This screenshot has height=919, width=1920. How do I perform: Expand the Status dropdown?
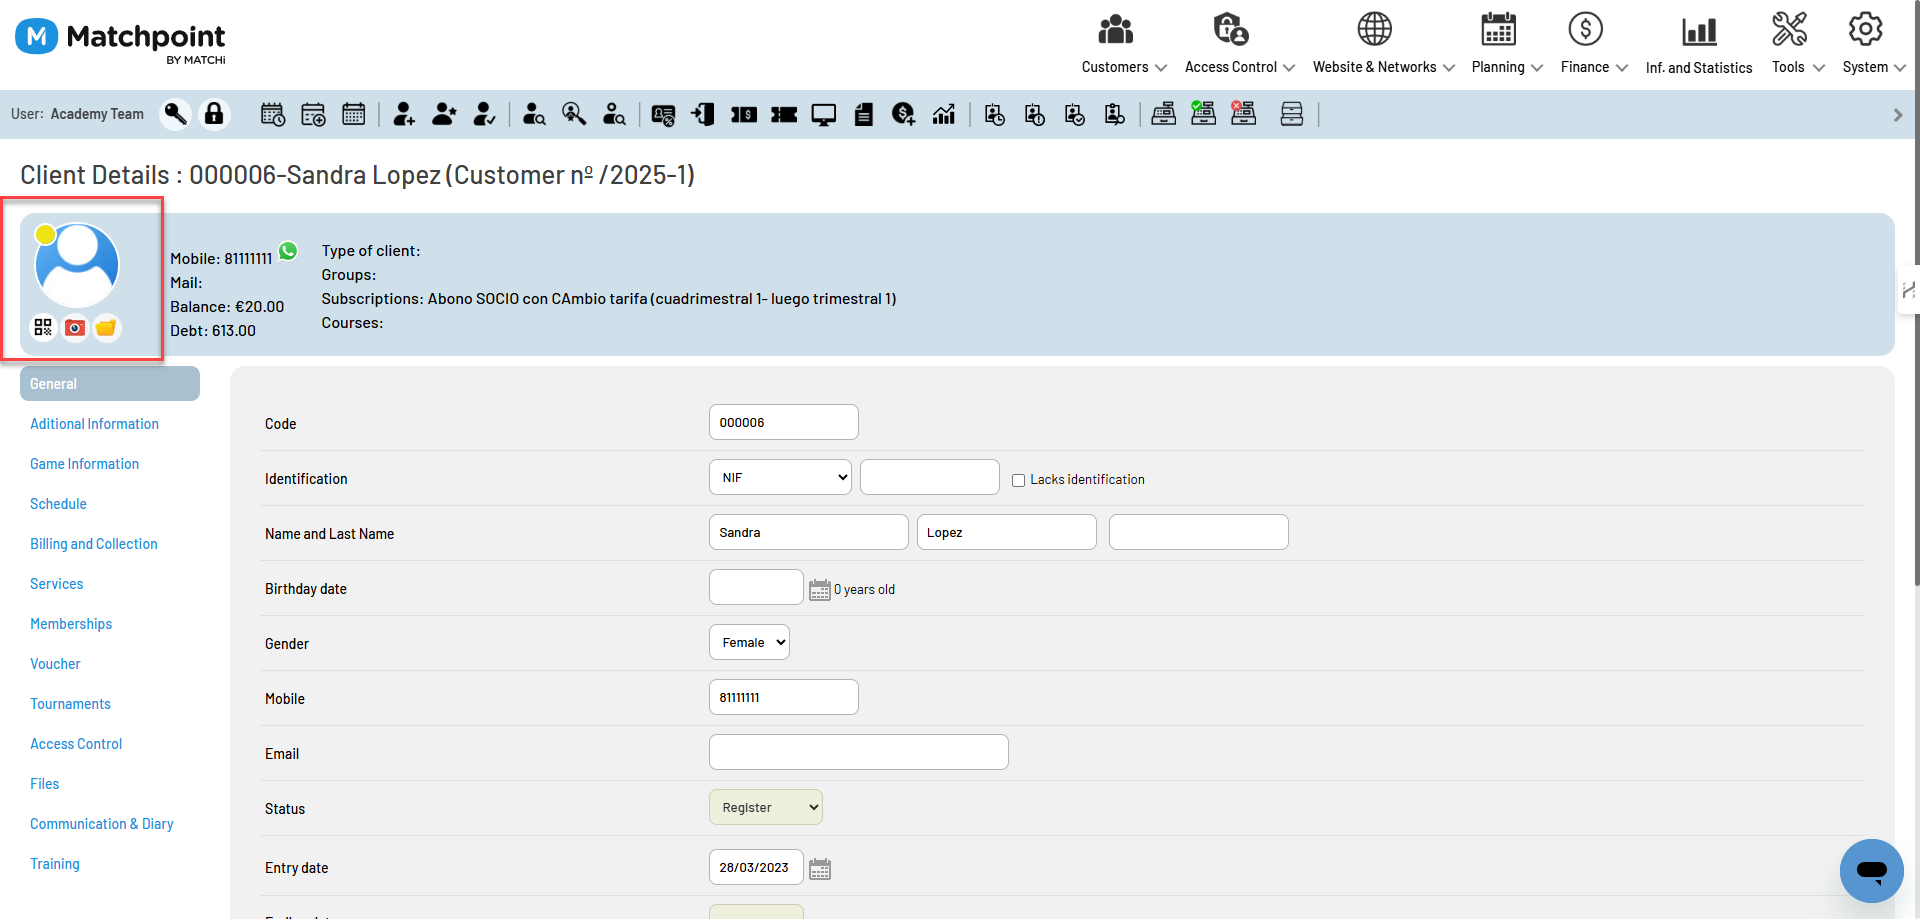[765, 808]
